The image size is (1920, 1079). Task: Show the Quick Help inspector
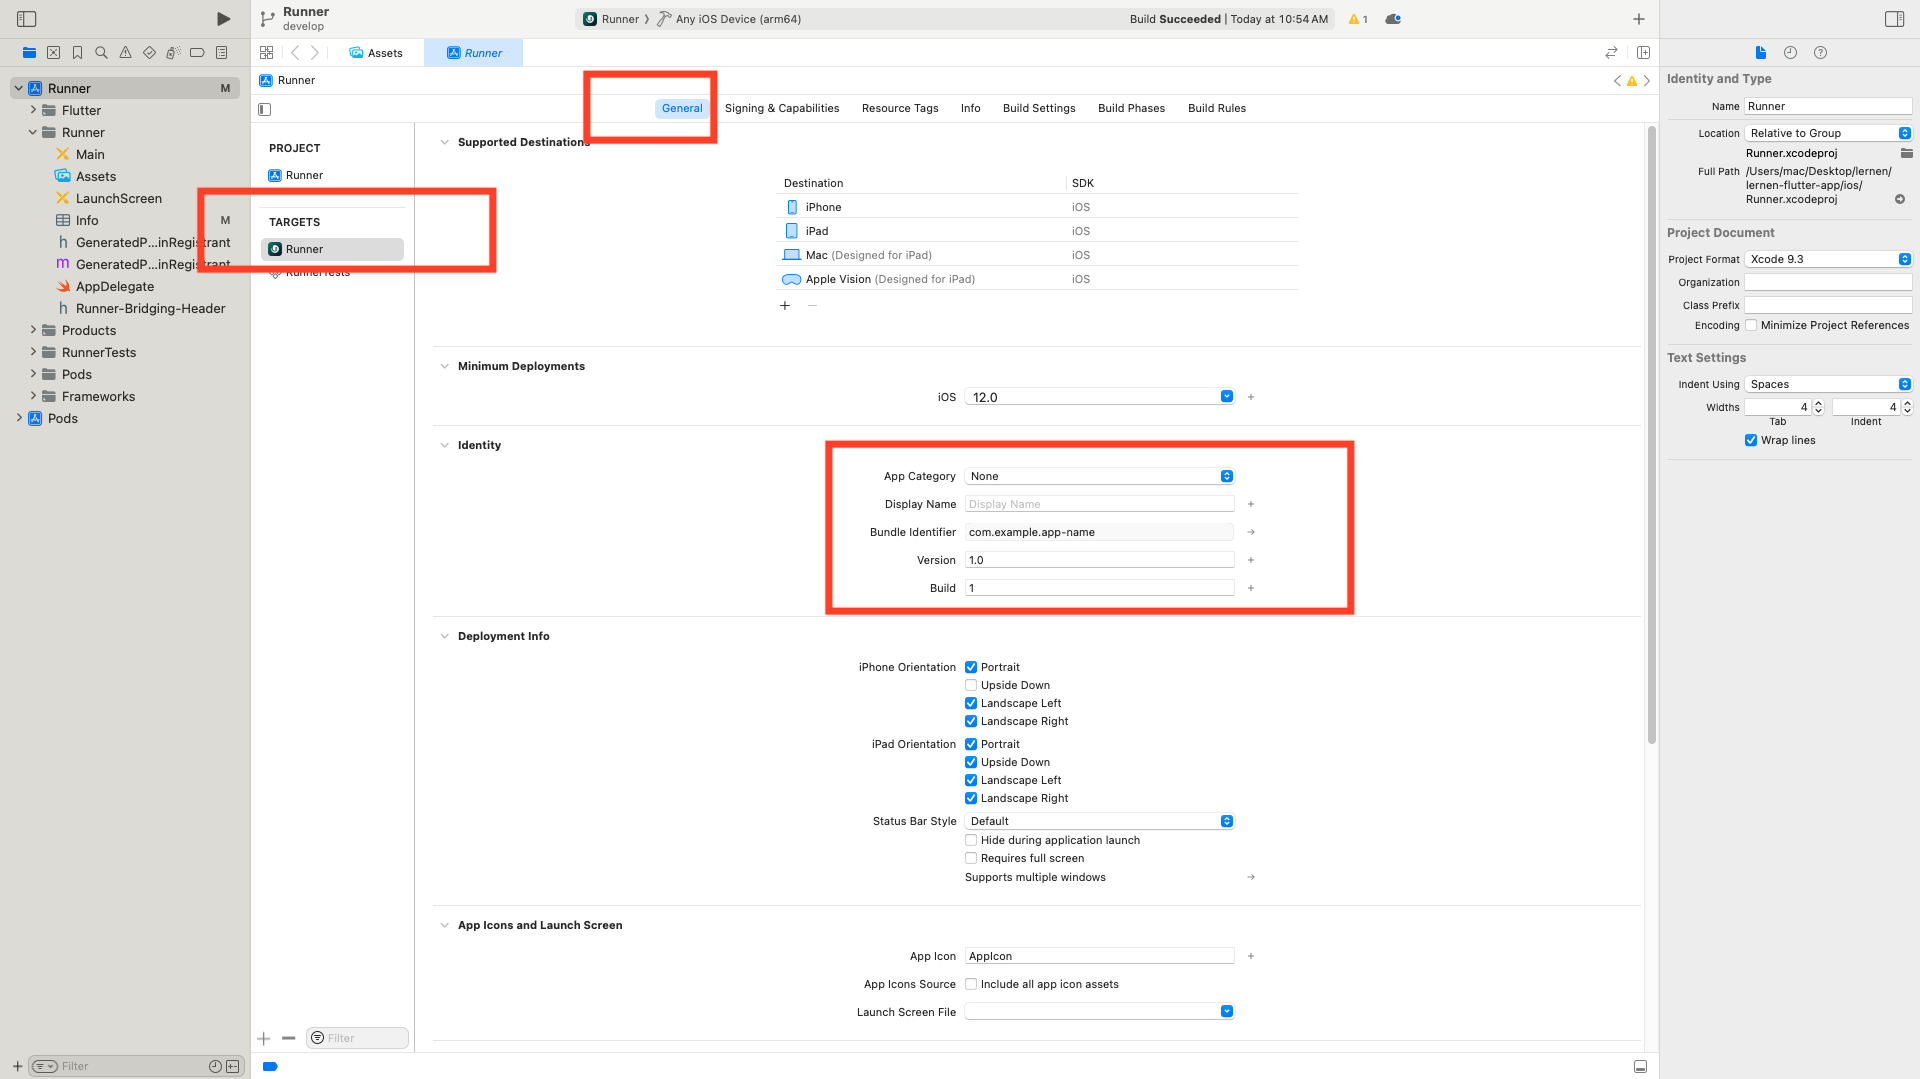tap(1820, 53)
